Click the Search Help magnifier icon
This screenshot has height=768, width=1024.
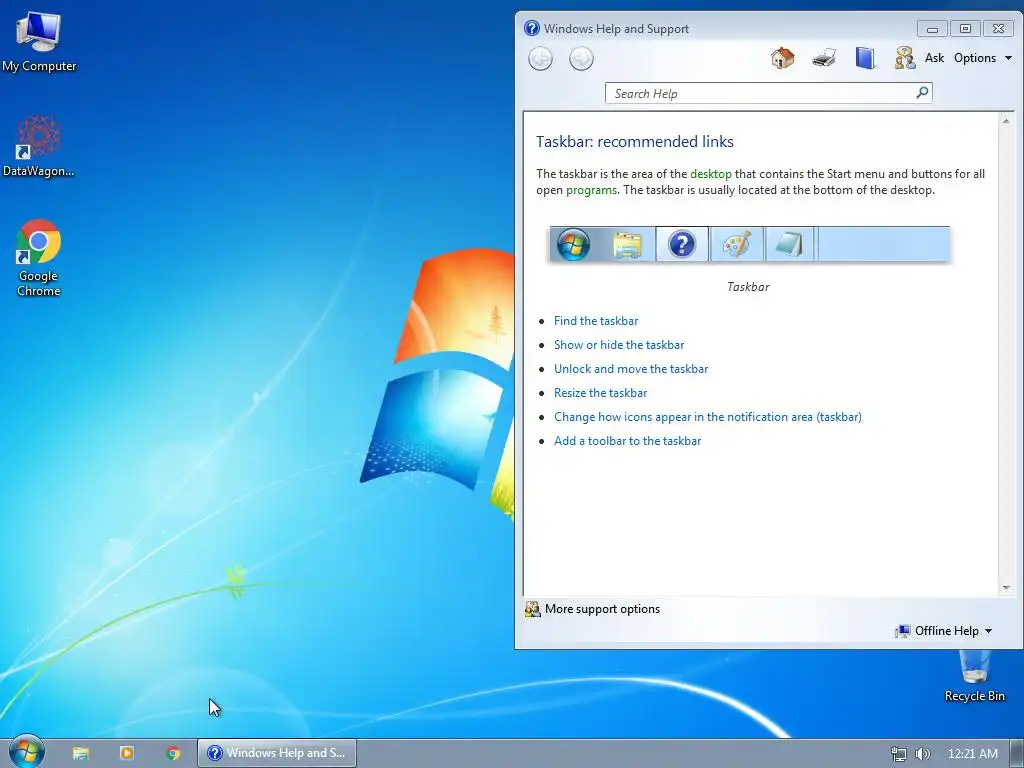coord(922,93)
